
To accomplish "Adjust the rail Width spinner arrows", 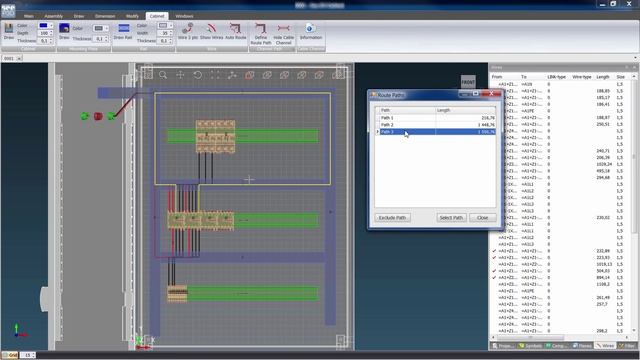I will coord(171,33).
